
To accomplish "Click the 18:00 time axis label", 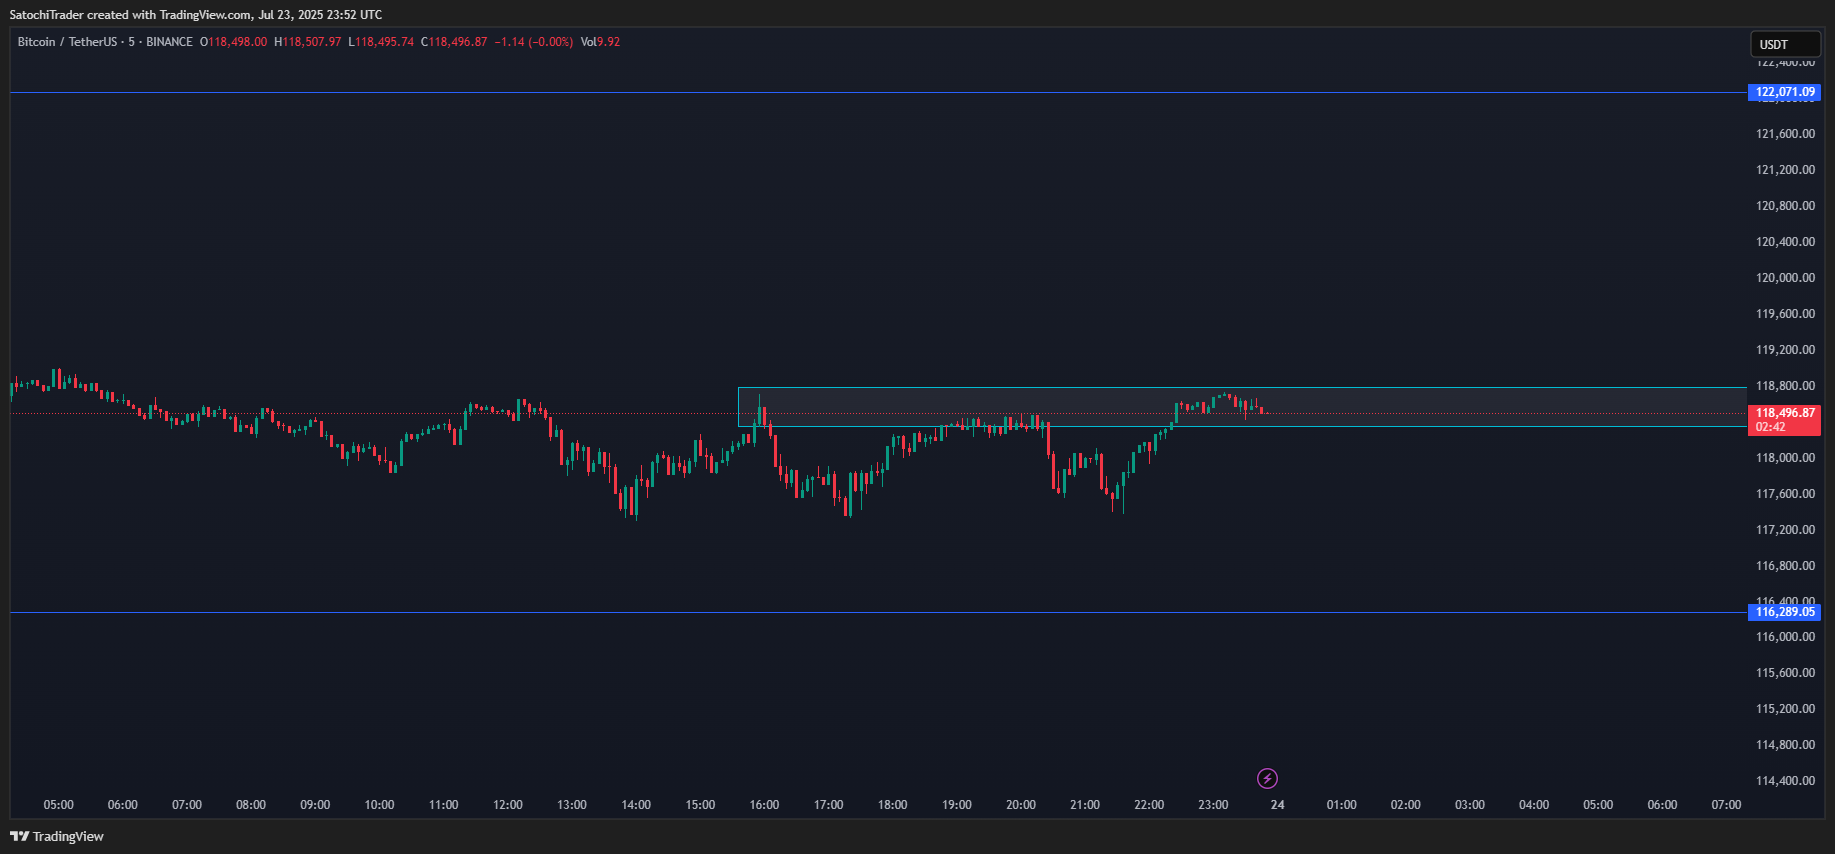I will (893, 805).
